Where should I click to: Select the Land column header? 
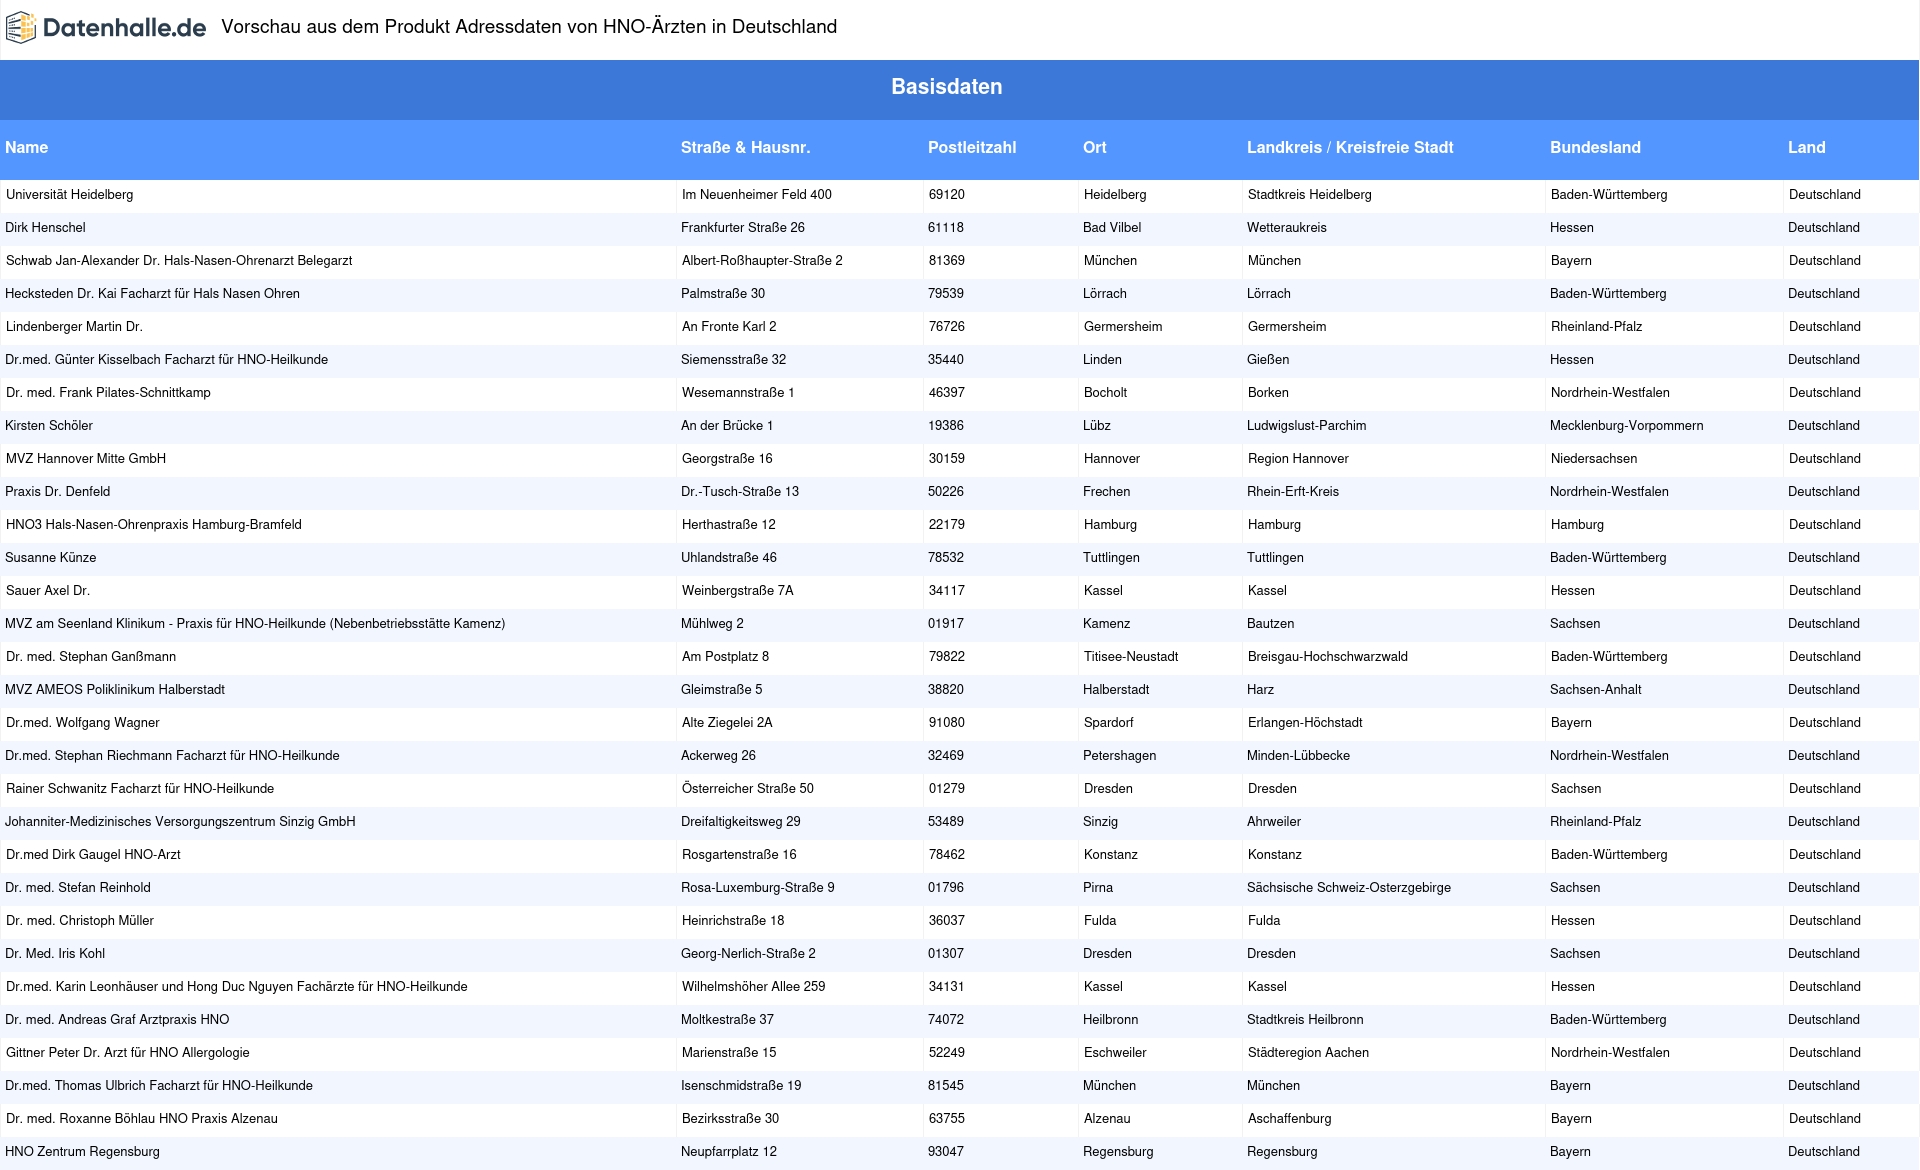1806,148
